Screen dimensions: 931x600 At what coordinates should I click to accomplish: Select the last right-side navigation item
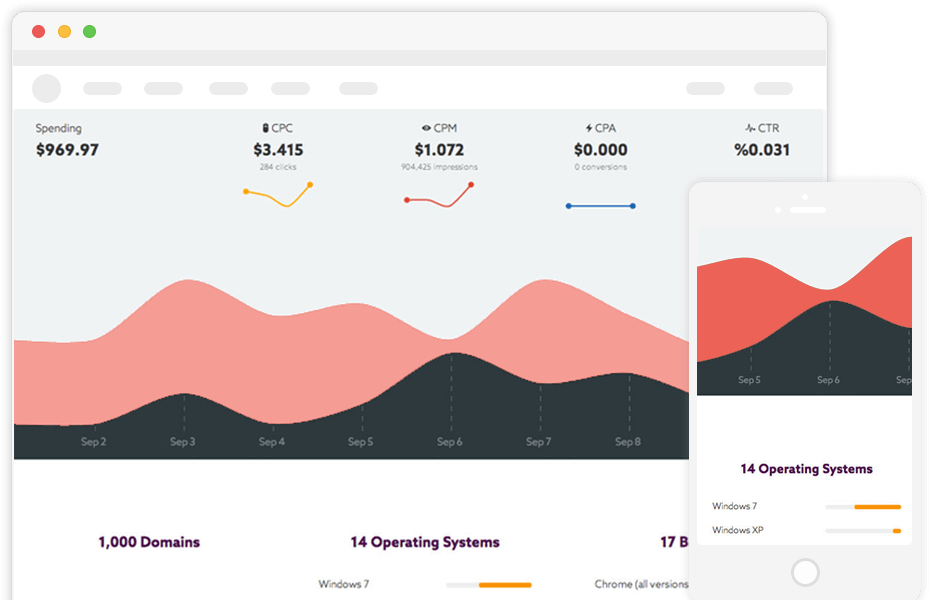click(x=773, y=89)
